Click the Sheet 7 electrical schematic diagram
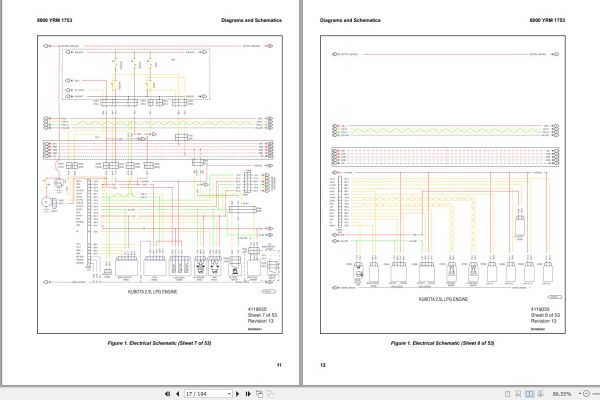 pos(160,184)
